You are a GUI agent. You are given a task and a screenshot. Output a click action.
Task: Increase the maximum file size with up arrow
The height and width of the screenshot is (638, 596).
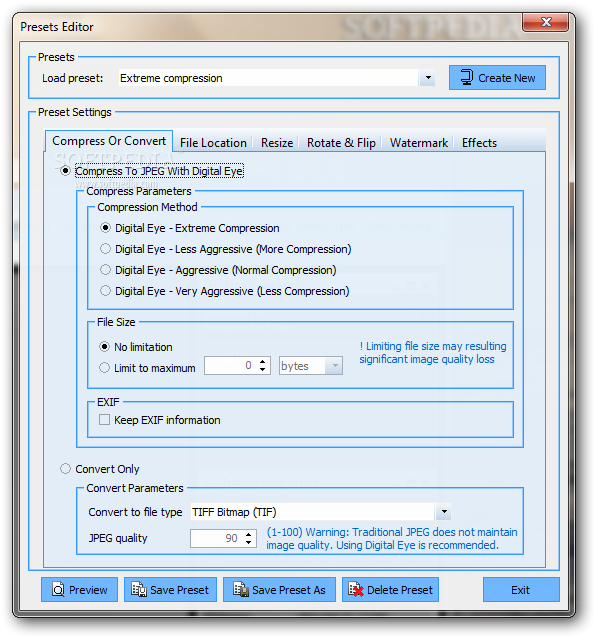click(x=263, y=361)
